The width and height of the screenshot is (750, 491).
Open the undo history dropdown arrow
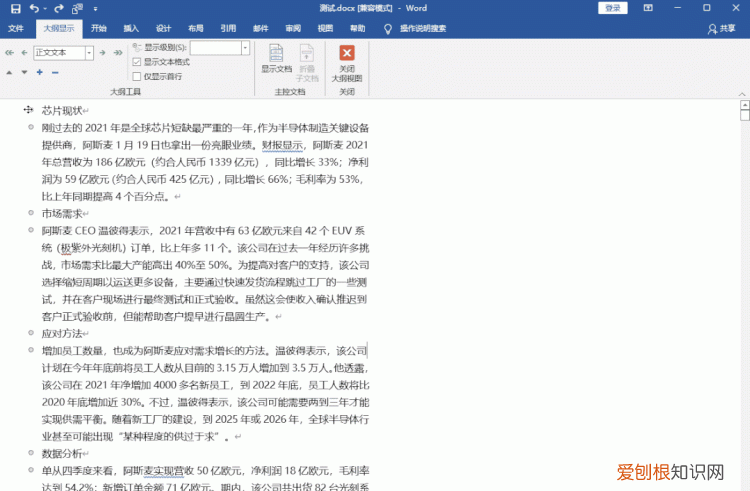click(x=45, y=9)
